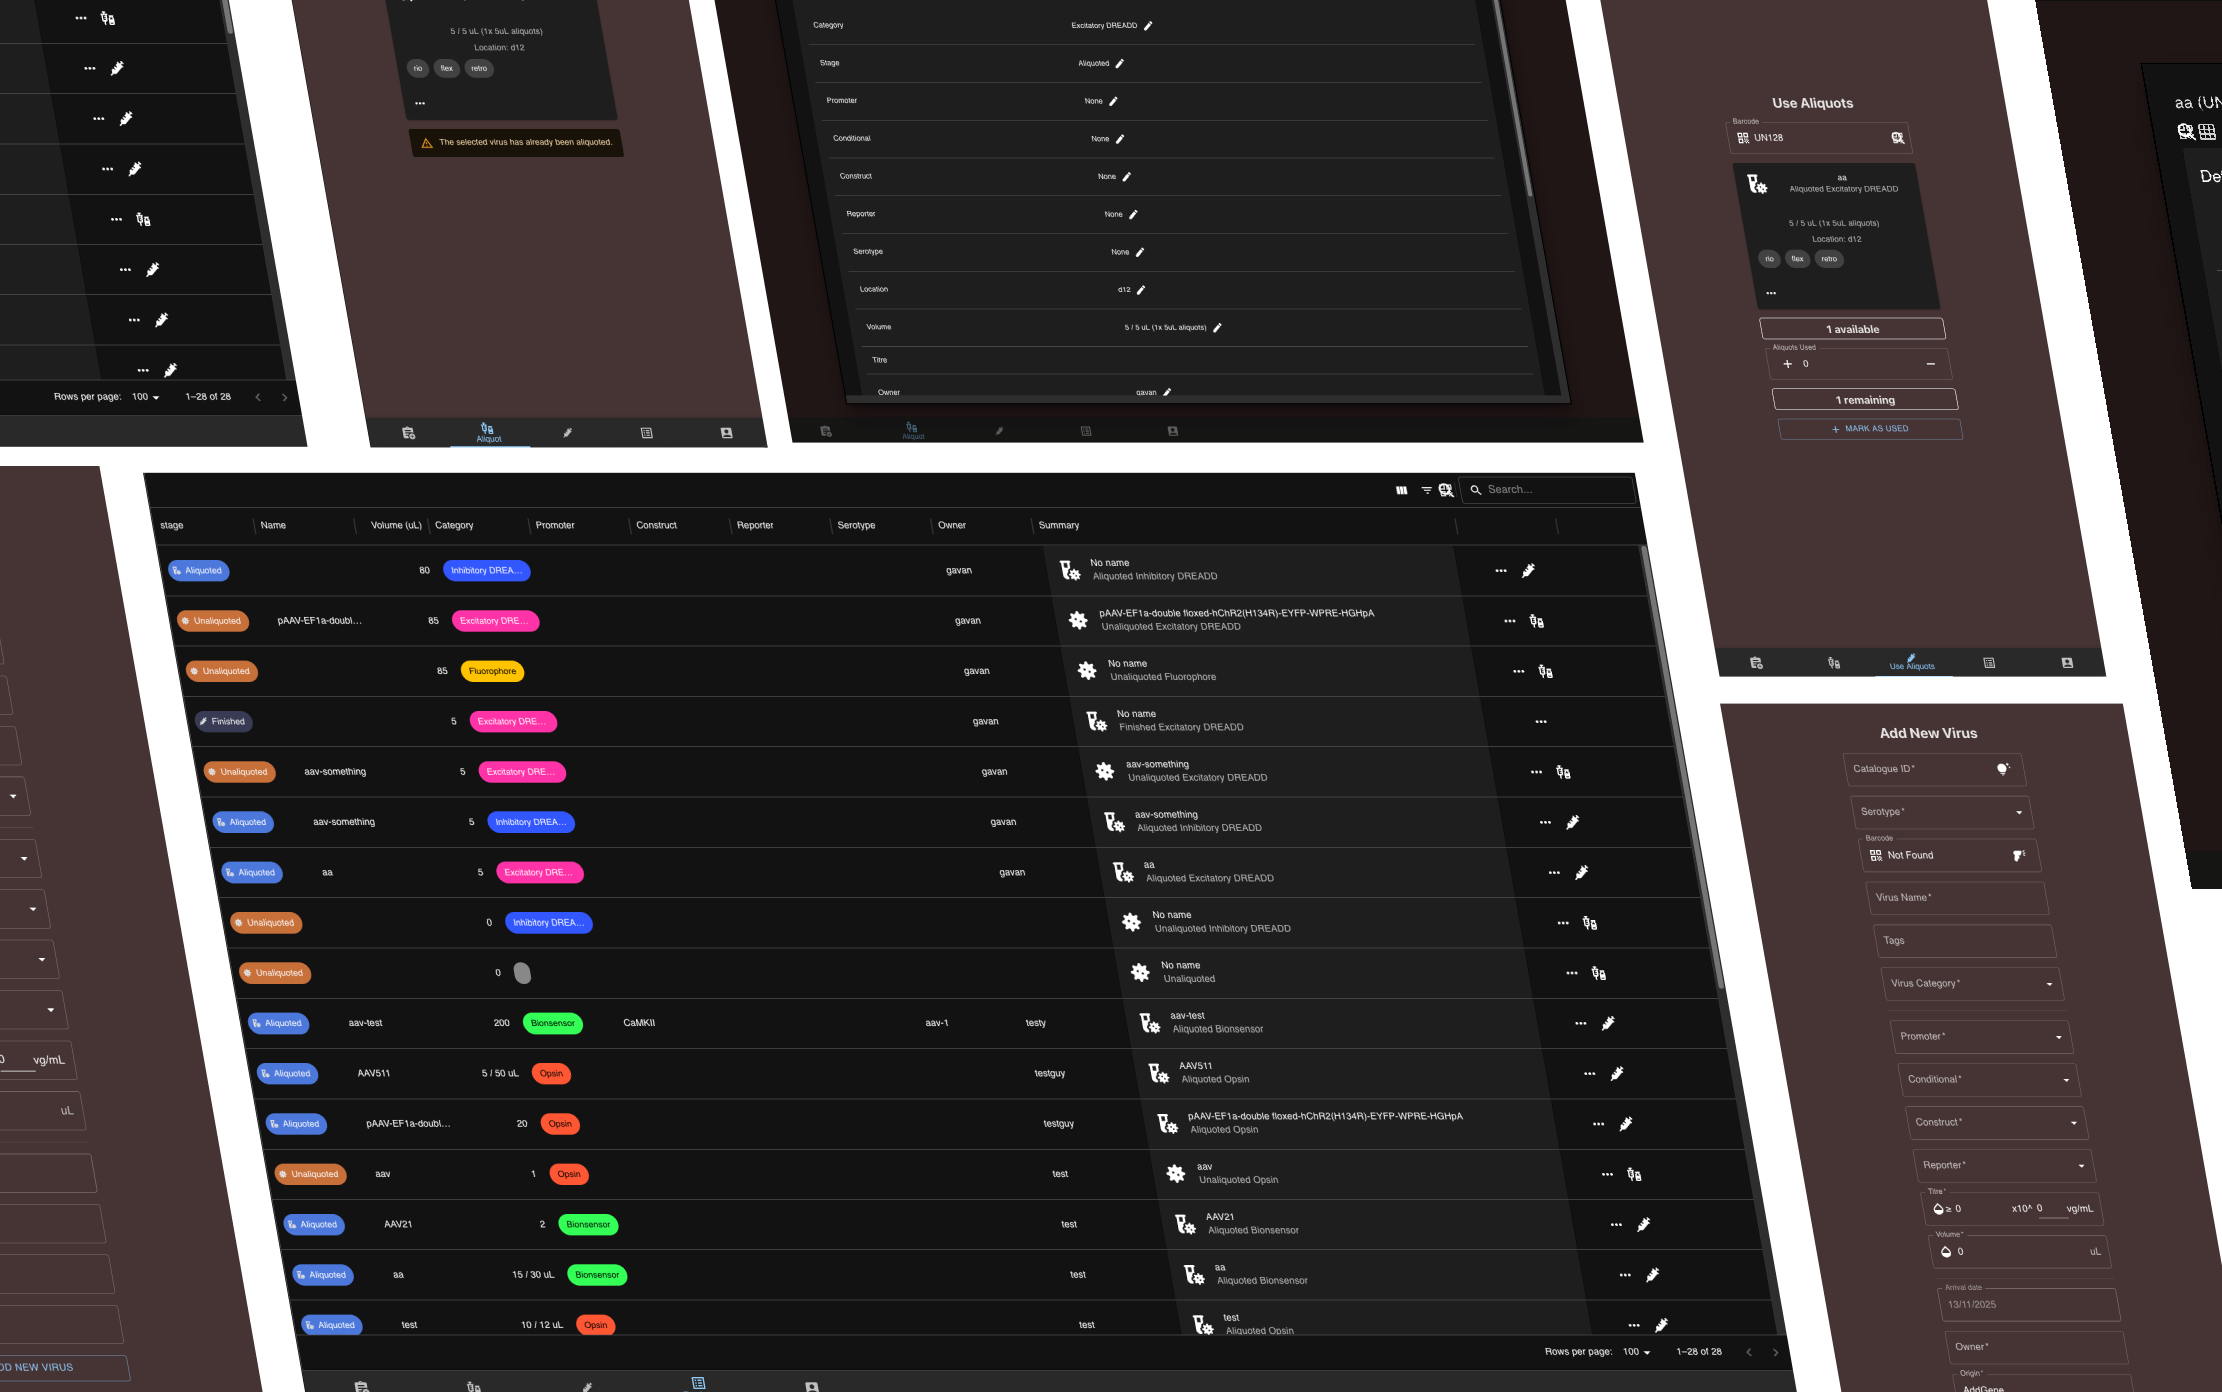
Task: Click the syringe use icon on AAV511 row
Action: pos(1617,1074)
